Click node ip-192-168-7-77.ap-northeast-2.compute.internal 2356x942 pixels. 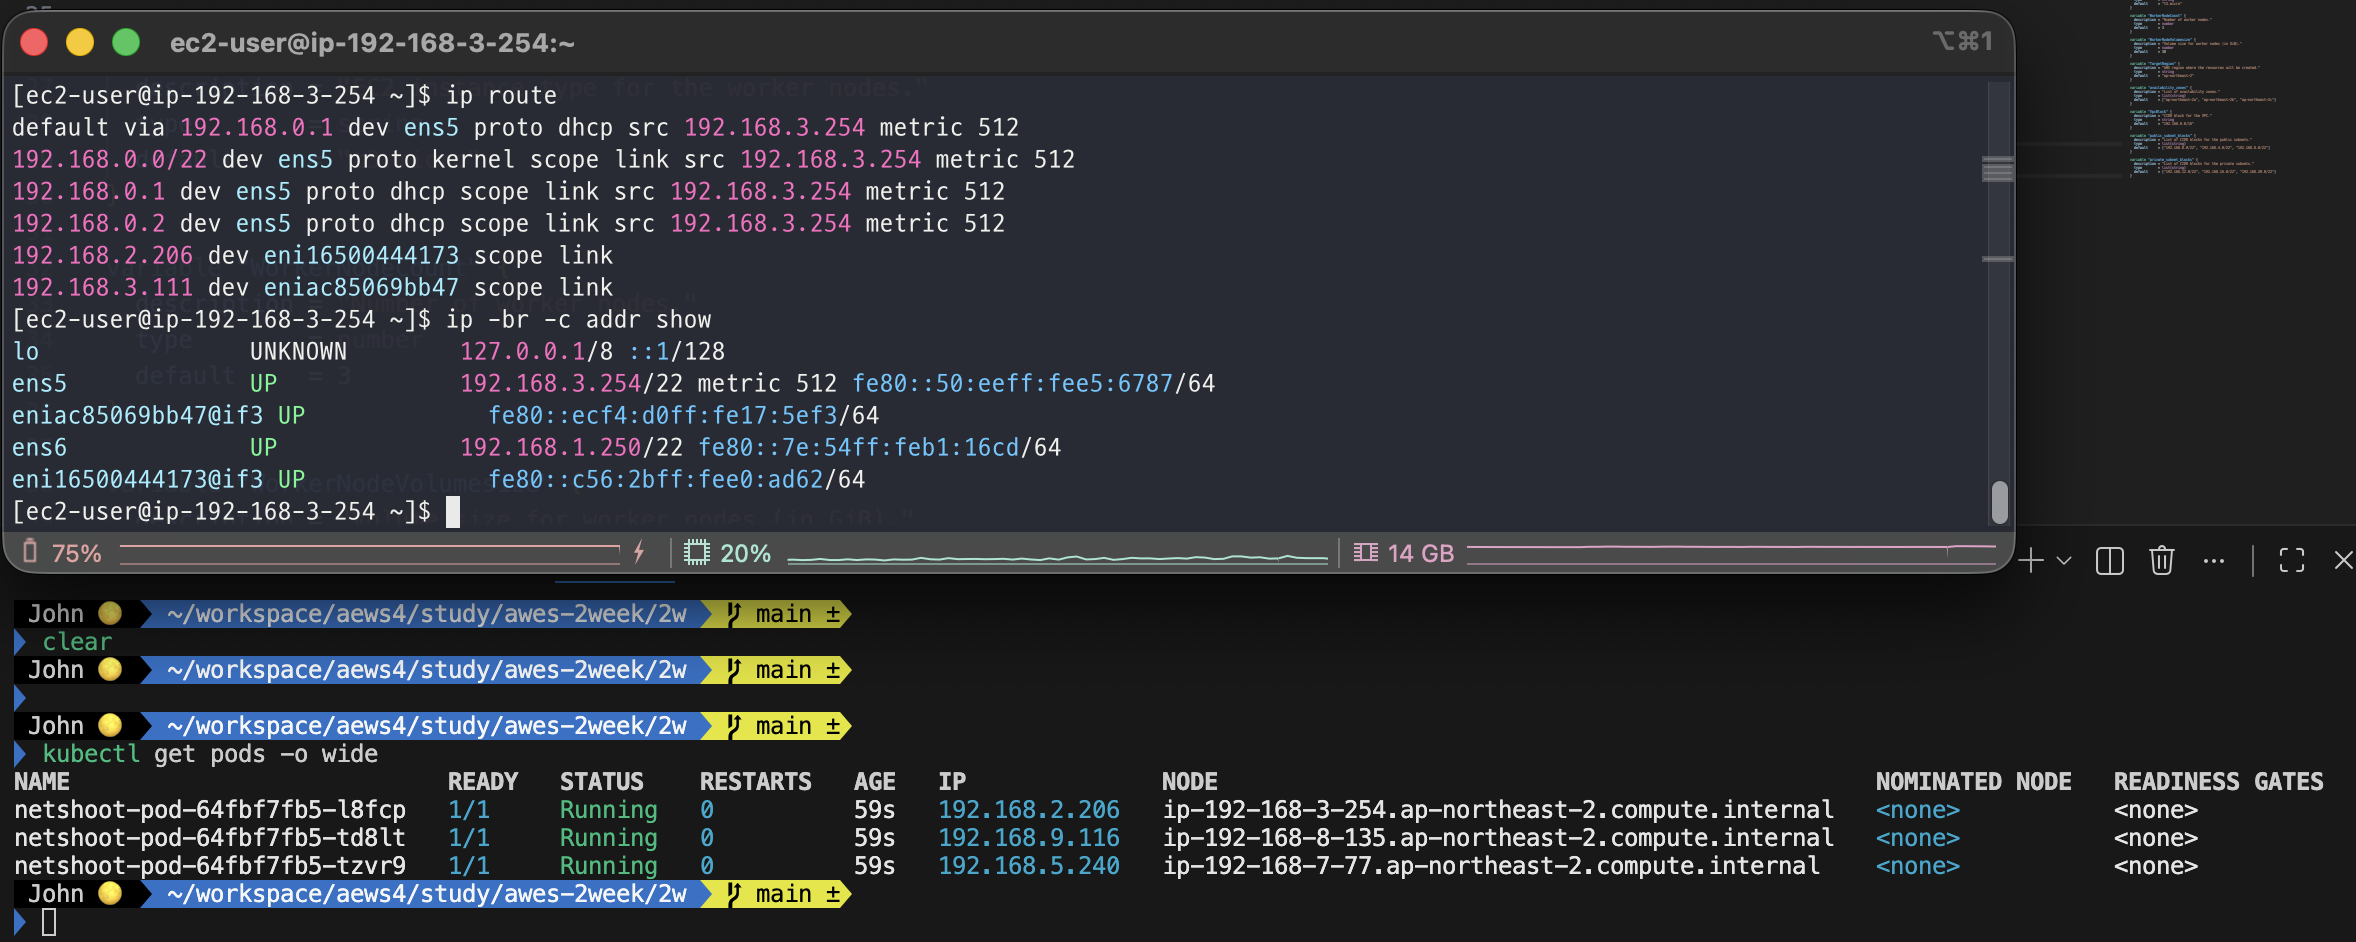click(1491, 866)
